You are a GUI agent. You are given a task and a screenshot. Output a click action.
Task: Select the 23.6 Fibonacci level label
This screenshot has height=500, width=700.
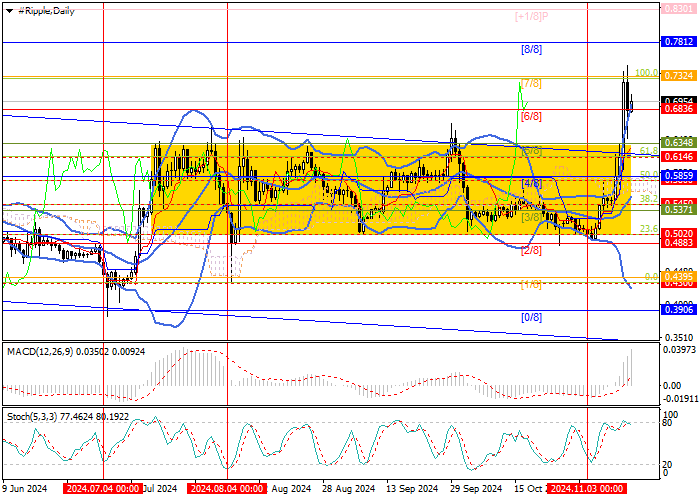pos(649,229)
